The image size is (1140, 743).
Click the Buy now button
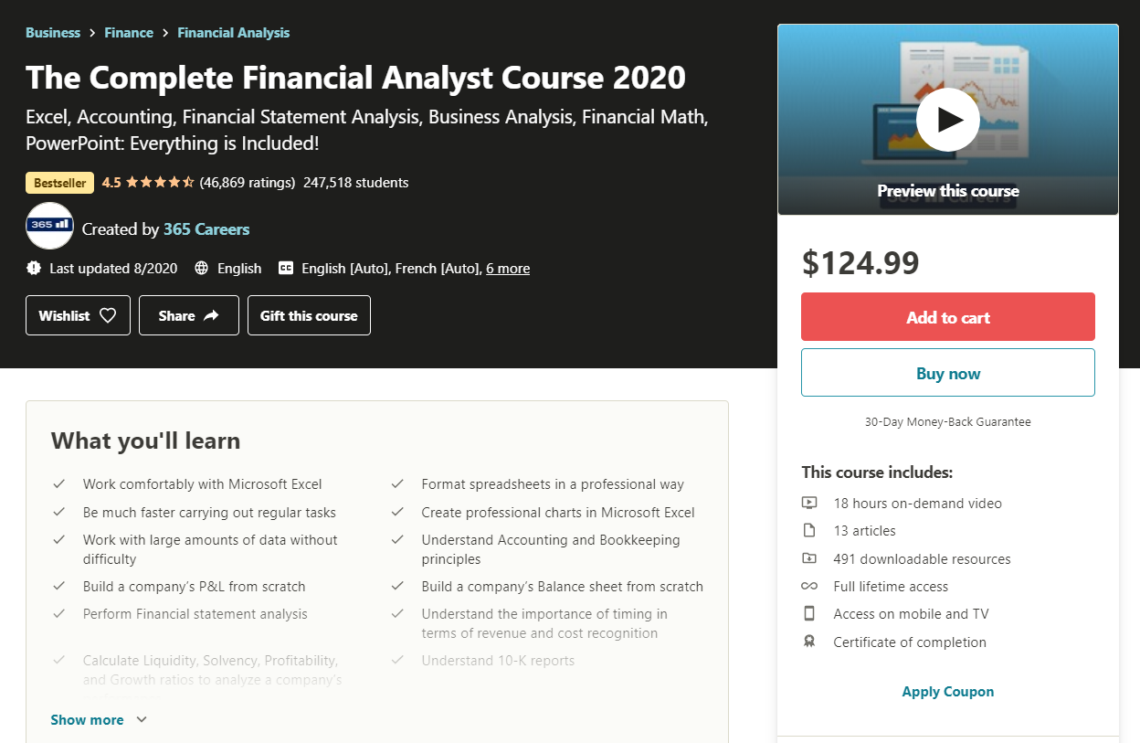pos(947,372)
